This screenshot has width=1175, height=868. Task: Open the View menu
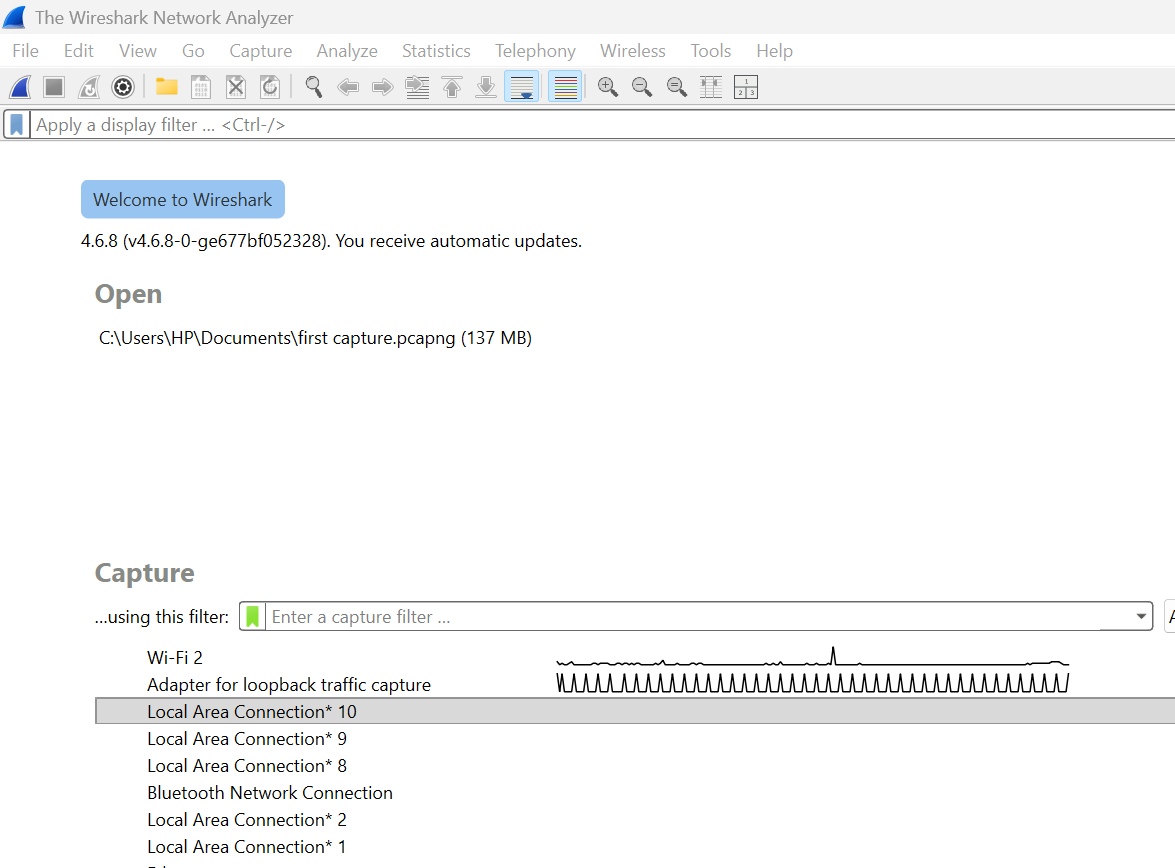click(x=138, y=51)
